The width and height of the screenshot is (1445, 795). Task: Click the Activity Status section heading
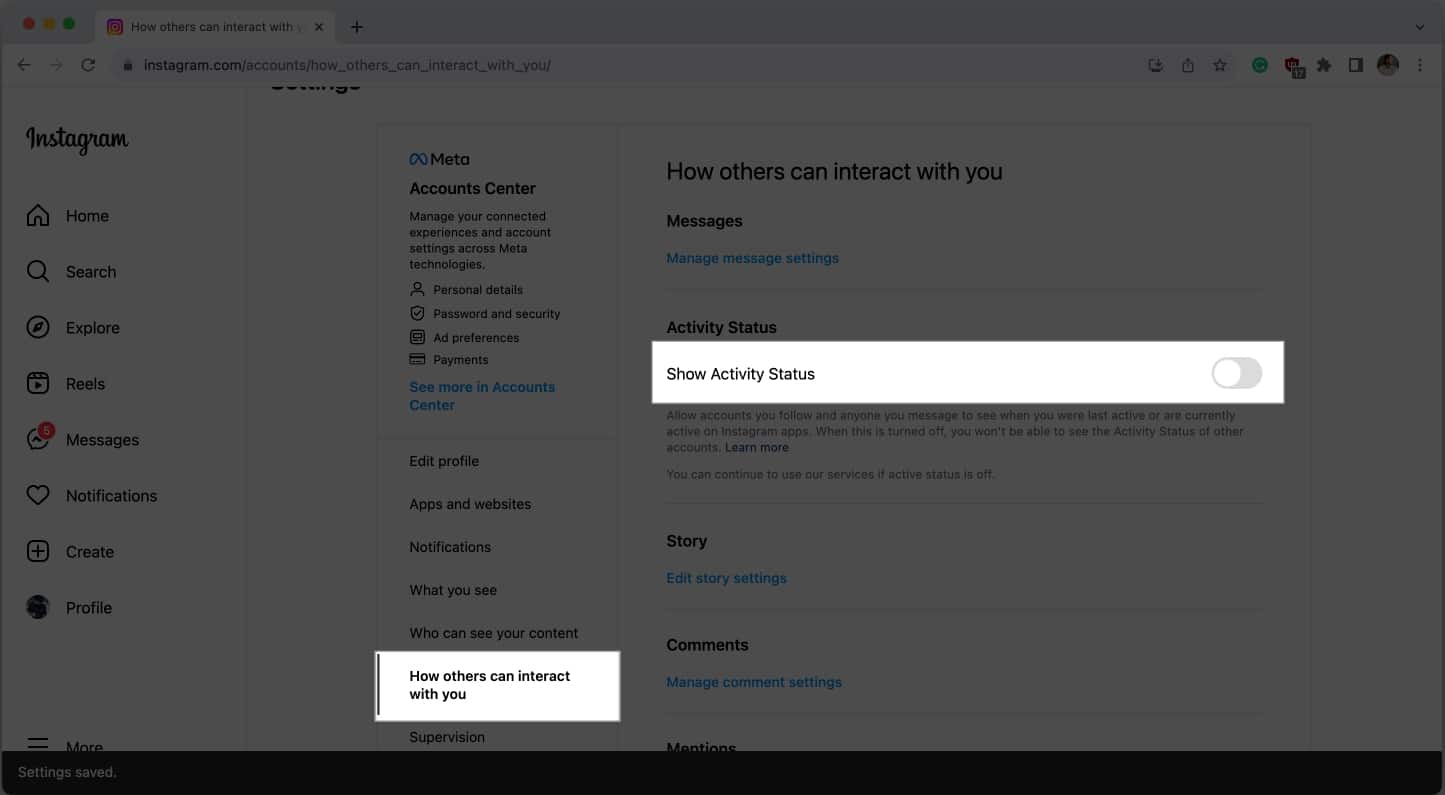721,327
